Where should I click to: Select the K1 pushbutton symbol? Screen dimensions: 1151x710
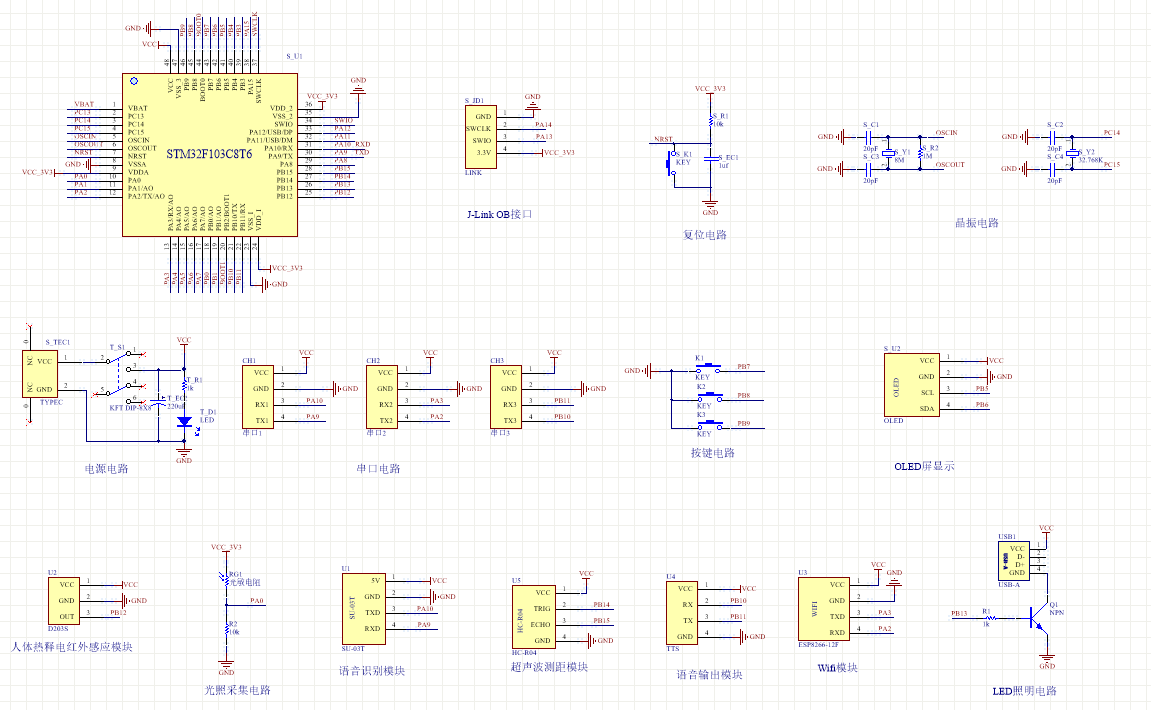[709, 367]
